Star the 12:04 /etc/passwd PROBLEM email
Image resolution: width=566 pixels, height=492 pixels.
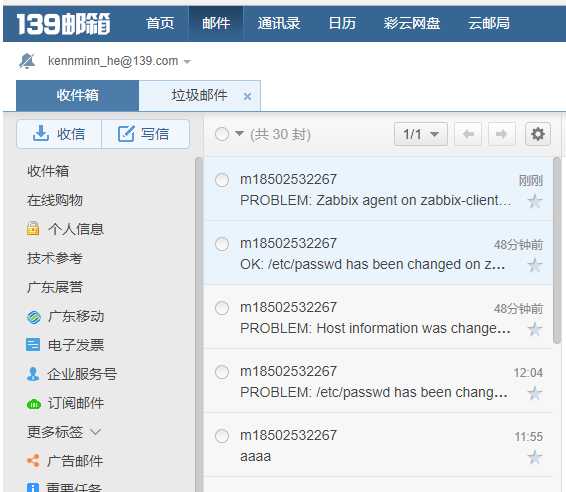[x=535, y=393]
